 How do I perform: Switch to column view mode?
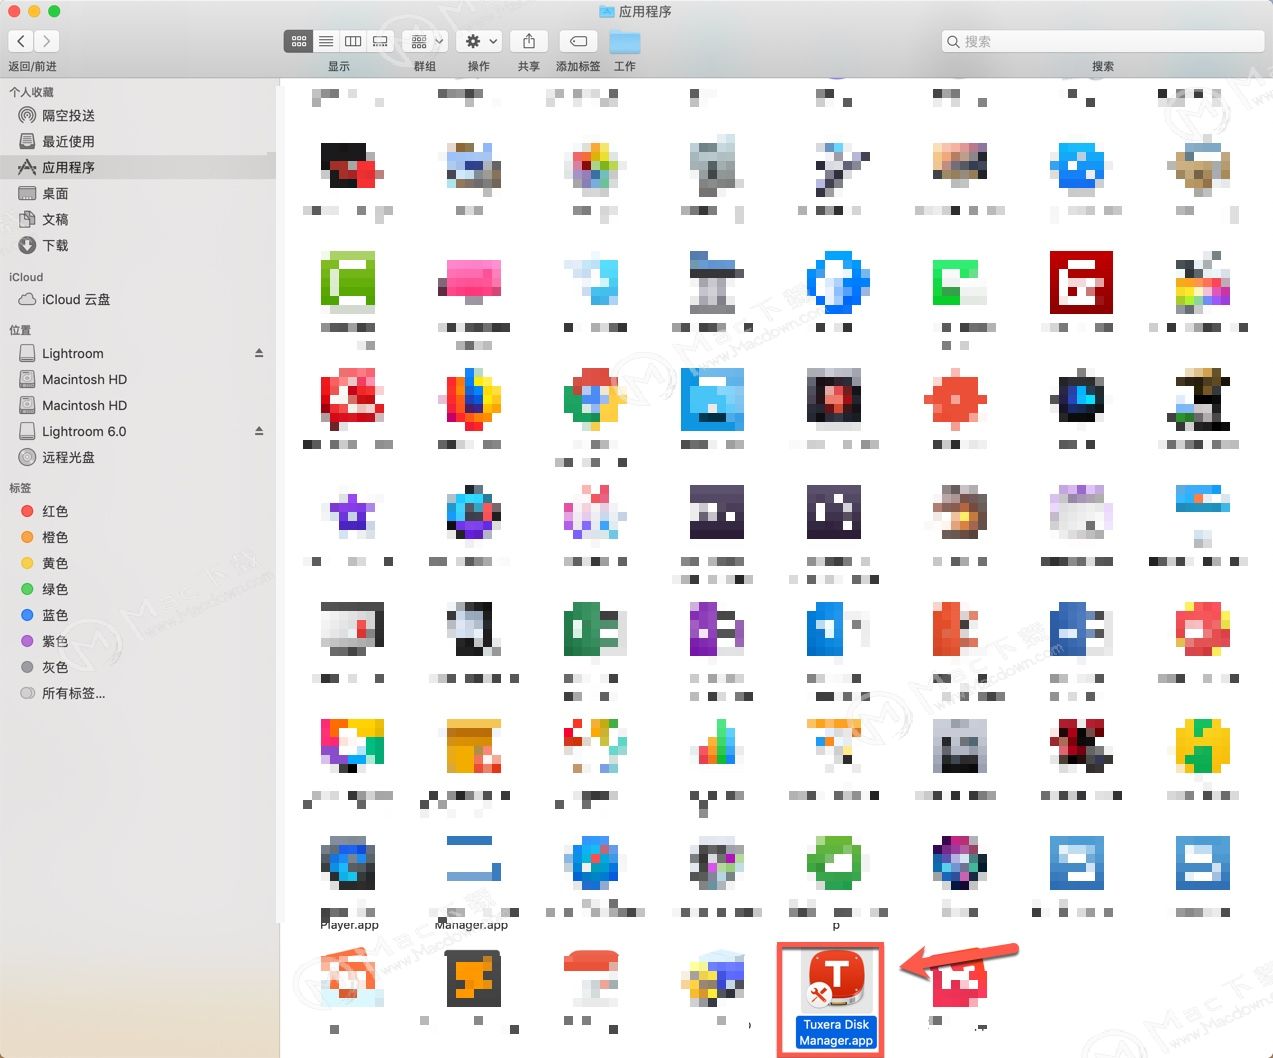[353, 41]
